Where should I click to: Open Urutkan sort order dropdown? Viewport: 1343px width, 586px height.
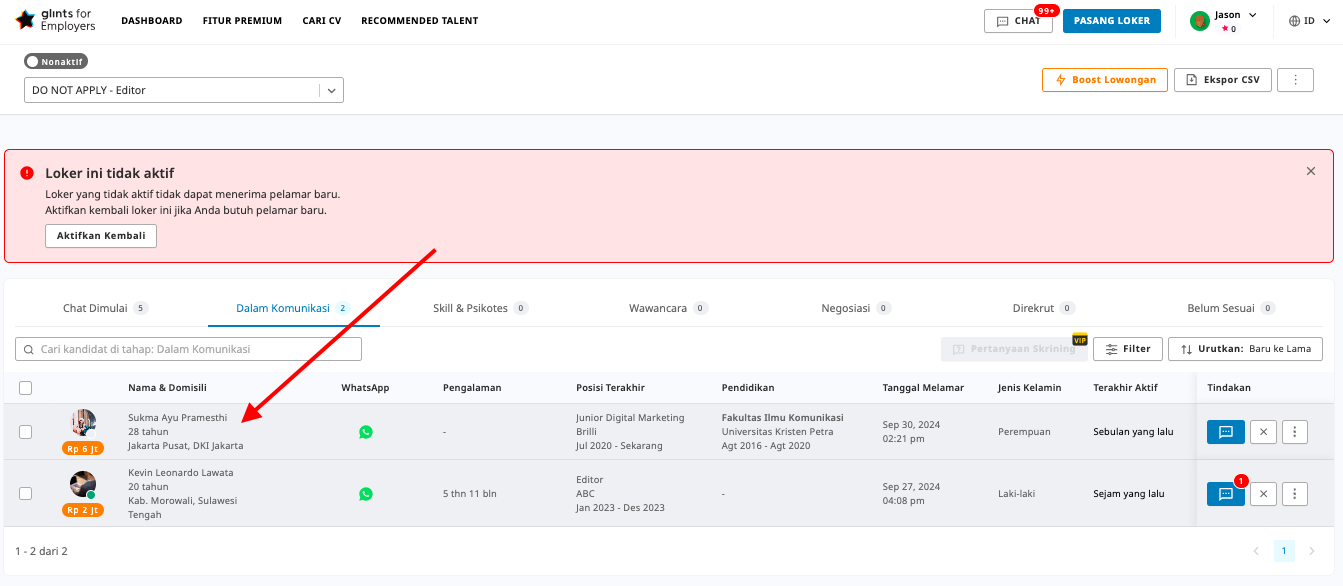point(1245,349)
